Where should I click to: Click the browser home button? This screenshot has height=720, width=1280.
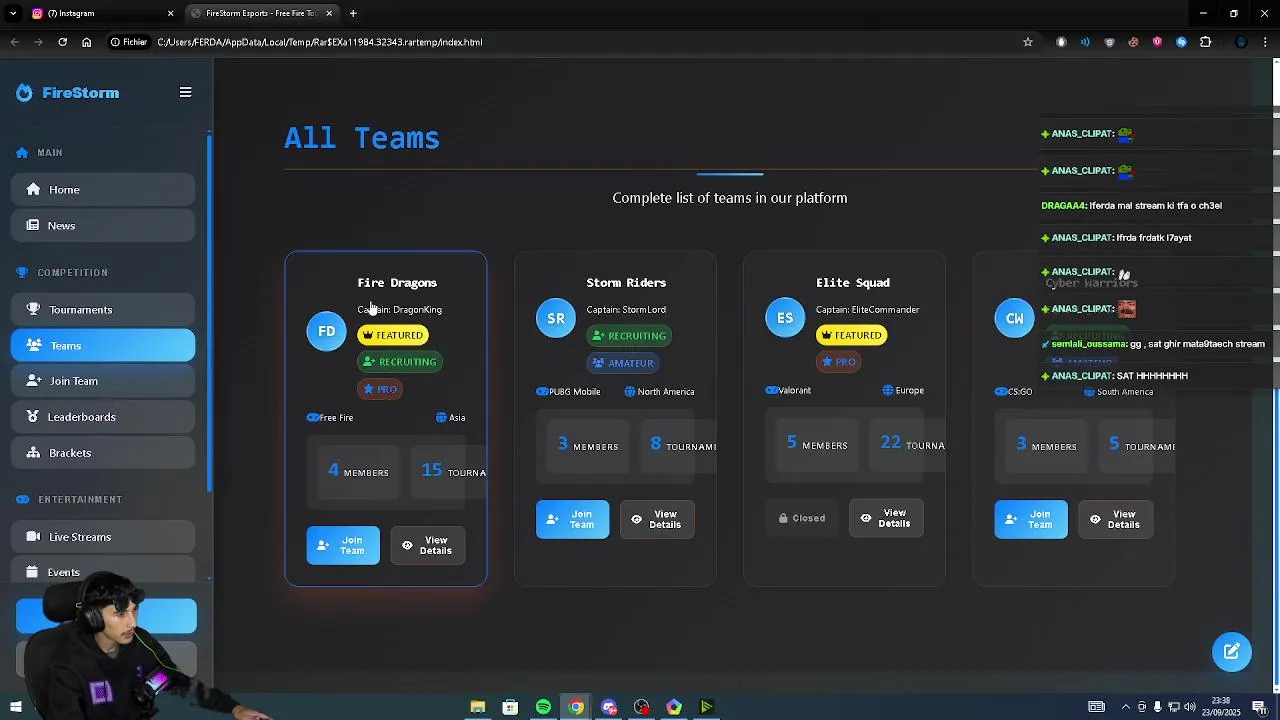[86, 42]
